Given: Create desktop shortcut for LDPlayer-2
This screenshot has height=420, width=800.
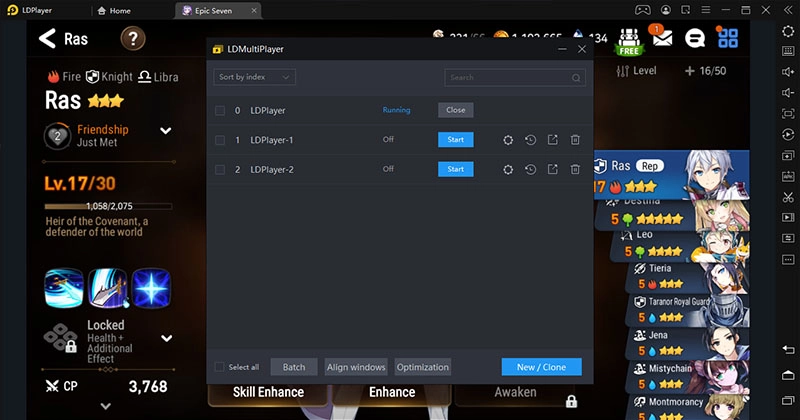Looking at the screenshot, I should (553, 170).
